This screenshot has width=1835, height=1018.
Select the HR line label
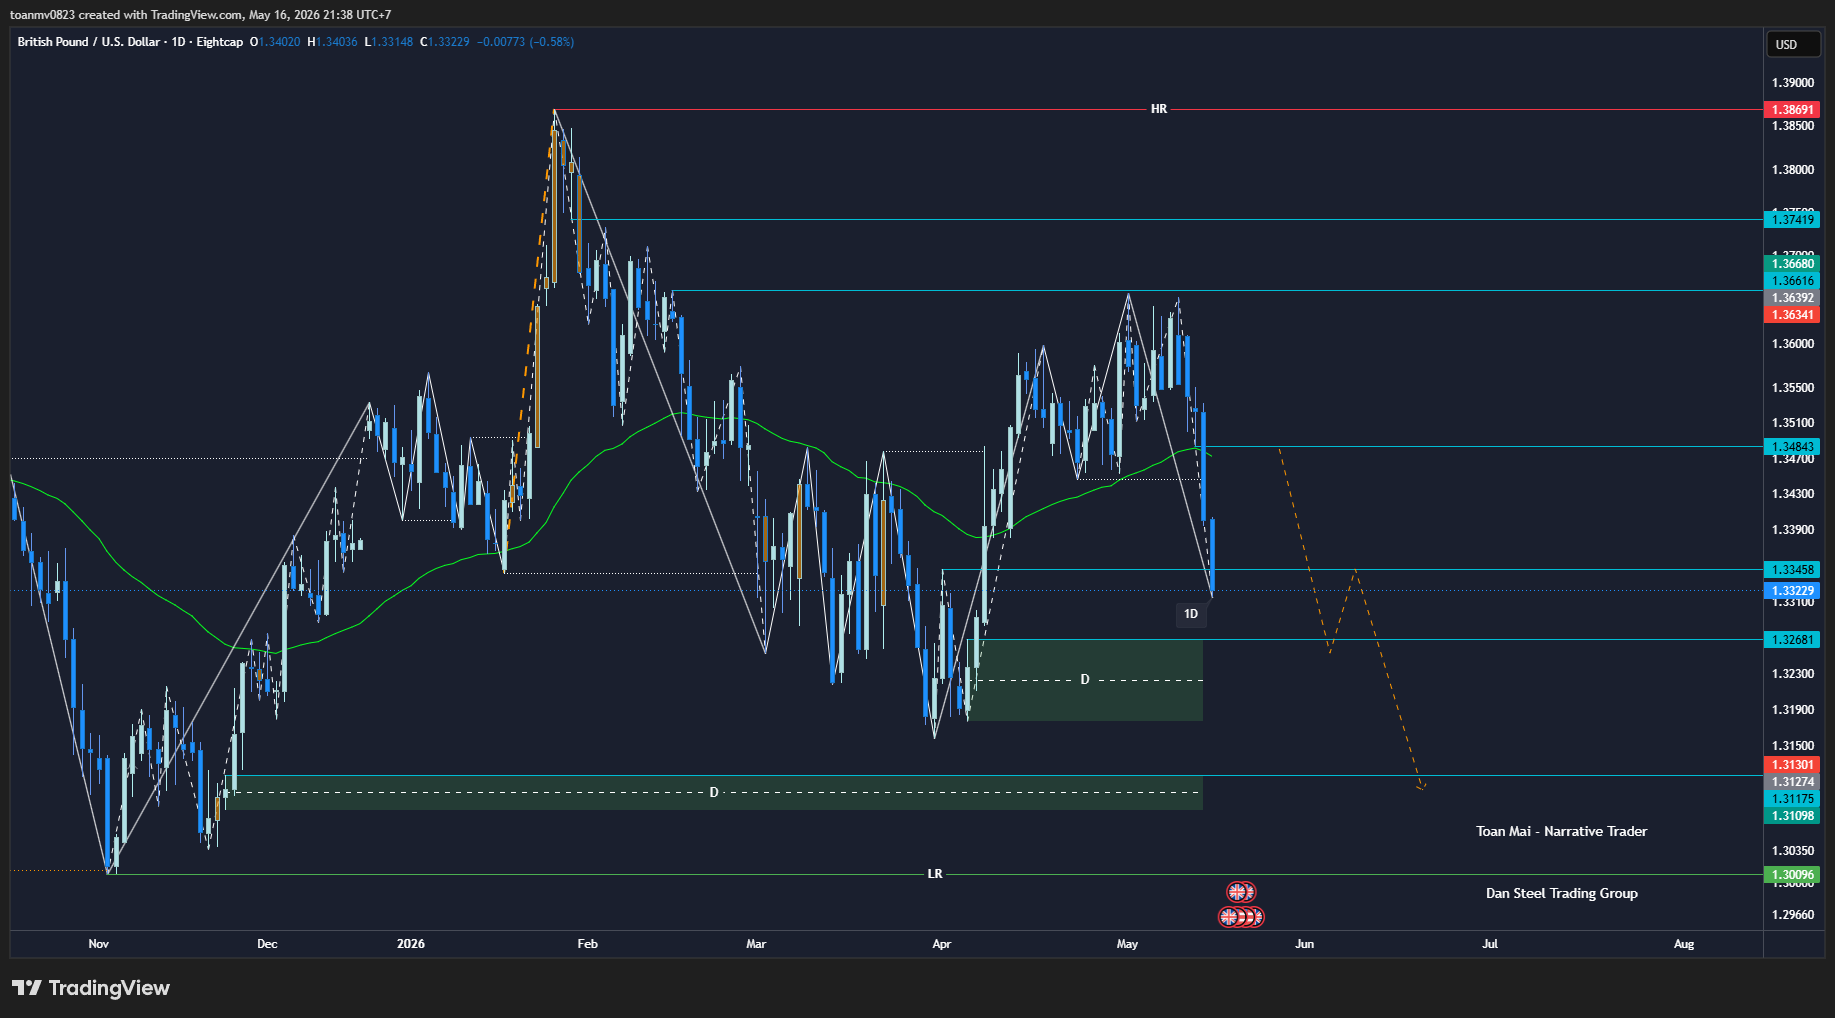point(1159,109)
